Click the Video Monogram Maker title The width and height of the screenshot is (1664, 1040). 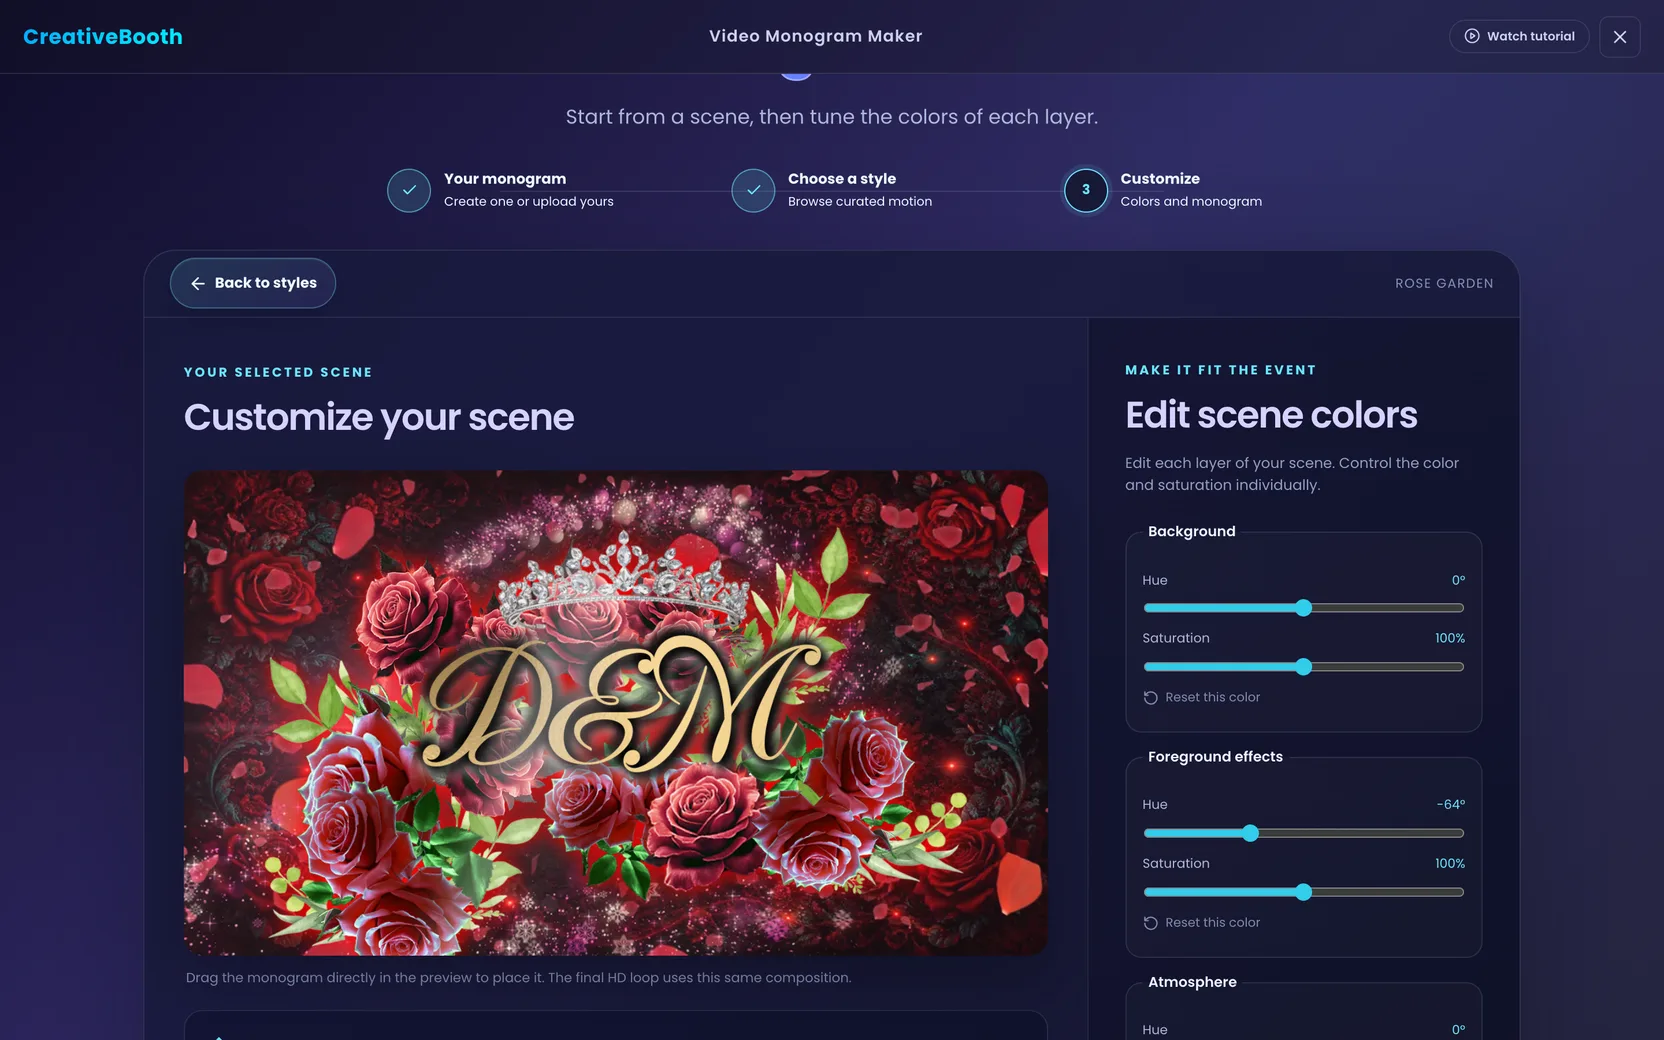tap(816, 36)
